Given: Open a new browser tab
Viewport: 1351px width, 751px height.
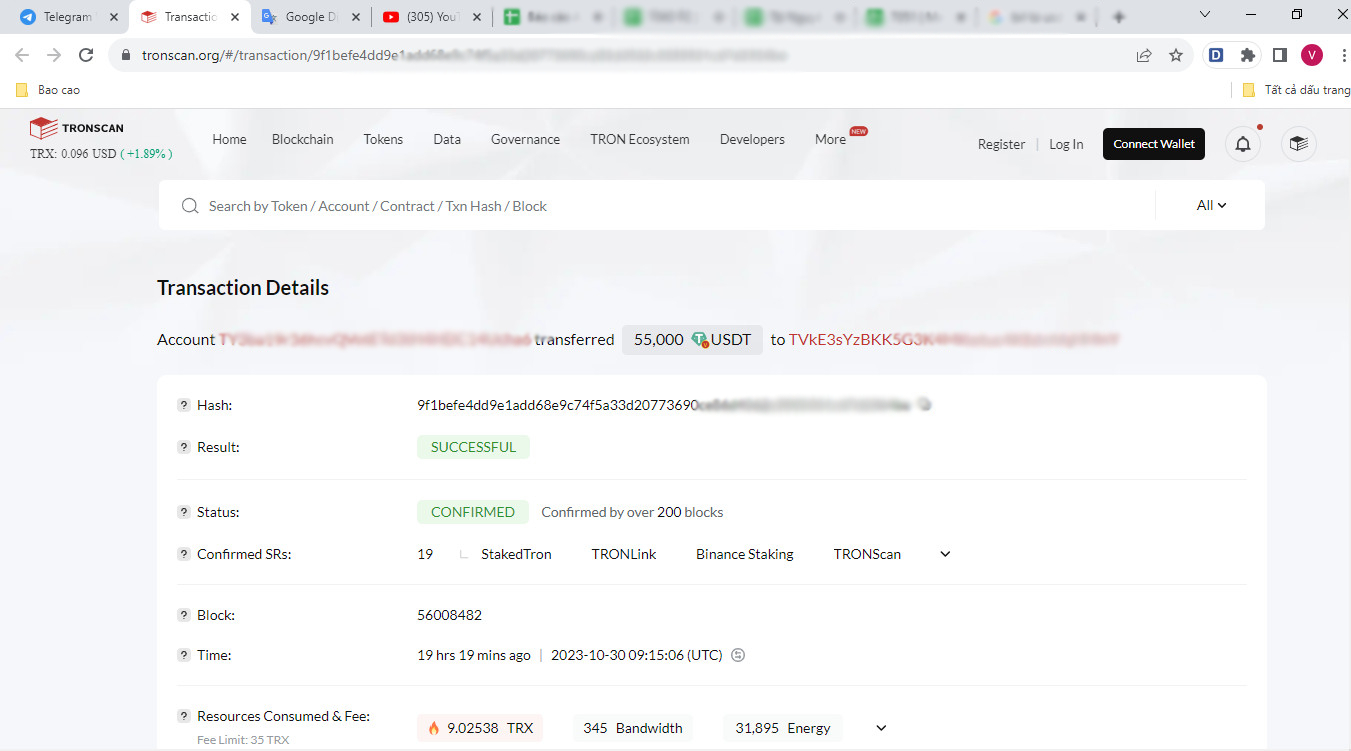Looking at the screenshot, I should click(1119, 17).
